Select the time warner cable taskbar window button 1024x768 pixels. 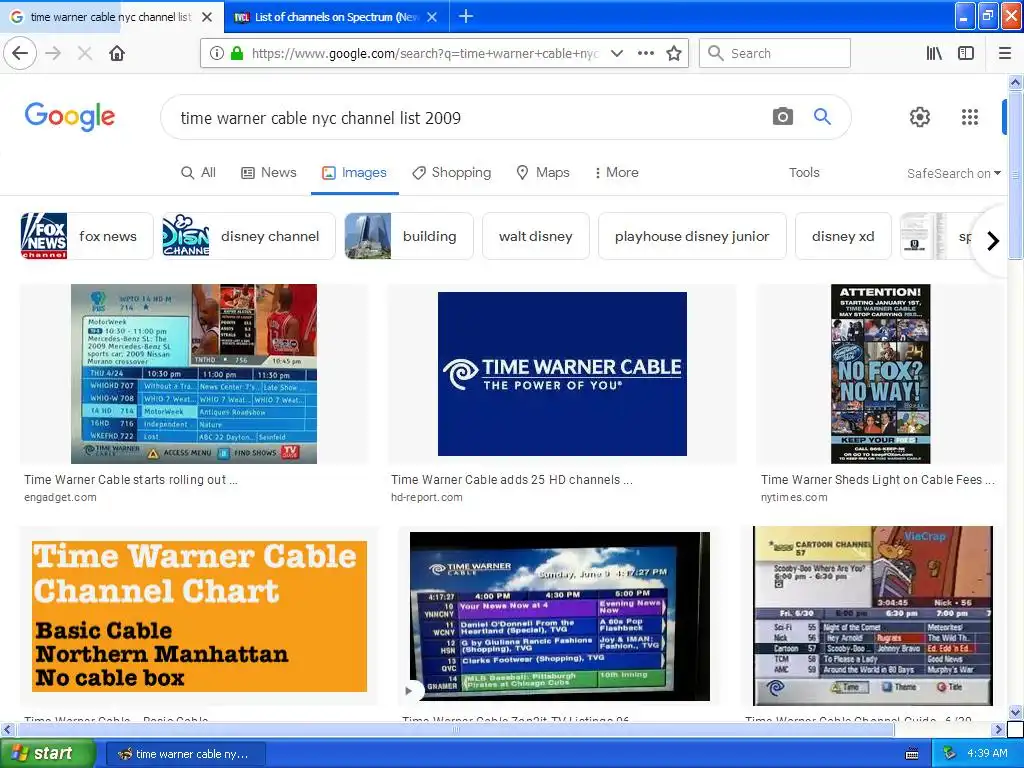coord(185,754)
